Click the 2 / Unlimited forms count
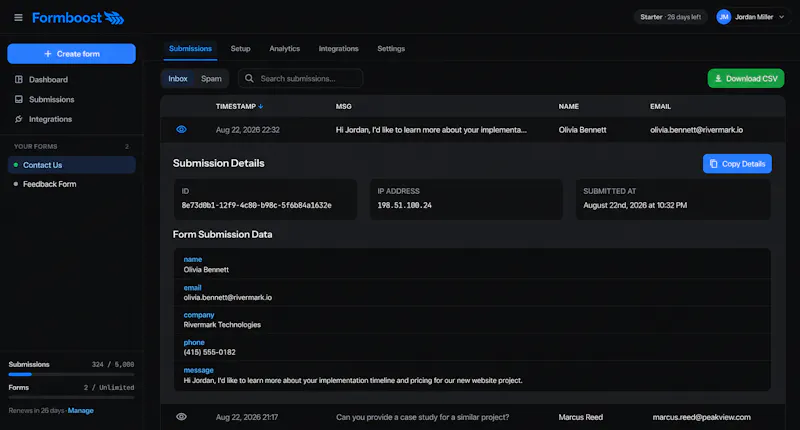This screenshot has width=800, height=430. pyautogui.click(x=109, y=388)
